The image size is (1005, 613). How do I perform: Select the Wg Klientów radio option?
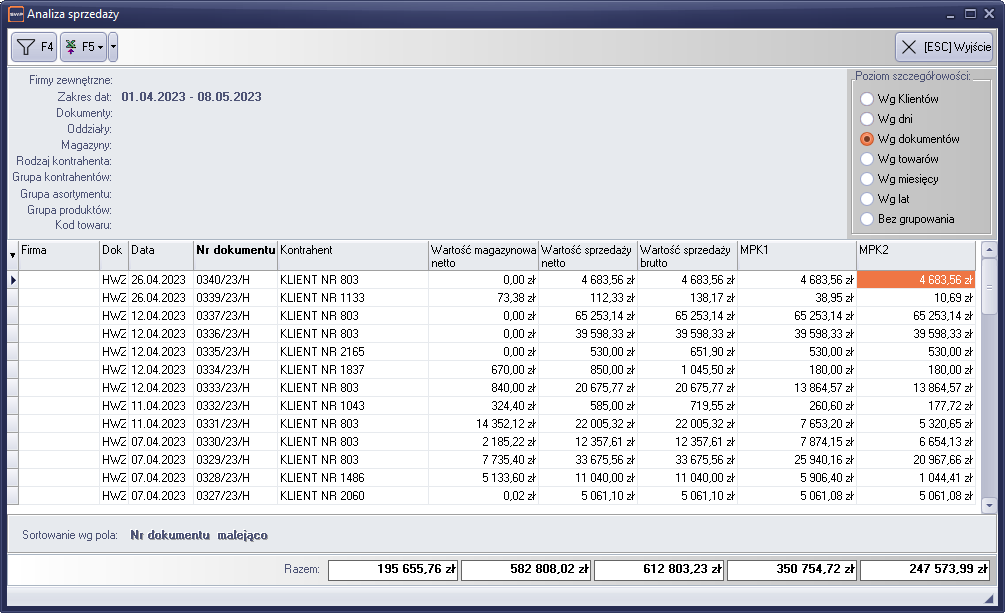coord(867,99)
